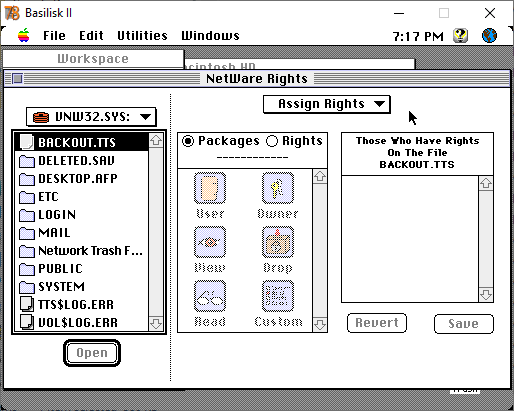Select SYSTEM in the file list

click(x=61, y=287)
